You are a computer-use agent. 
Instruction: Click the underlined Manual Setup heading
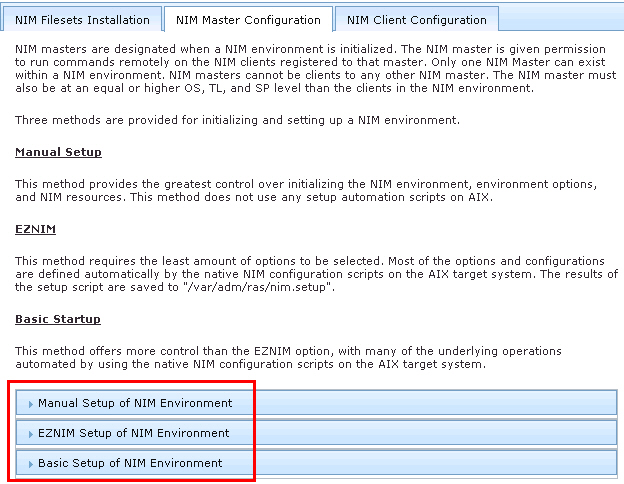point(58,152)
